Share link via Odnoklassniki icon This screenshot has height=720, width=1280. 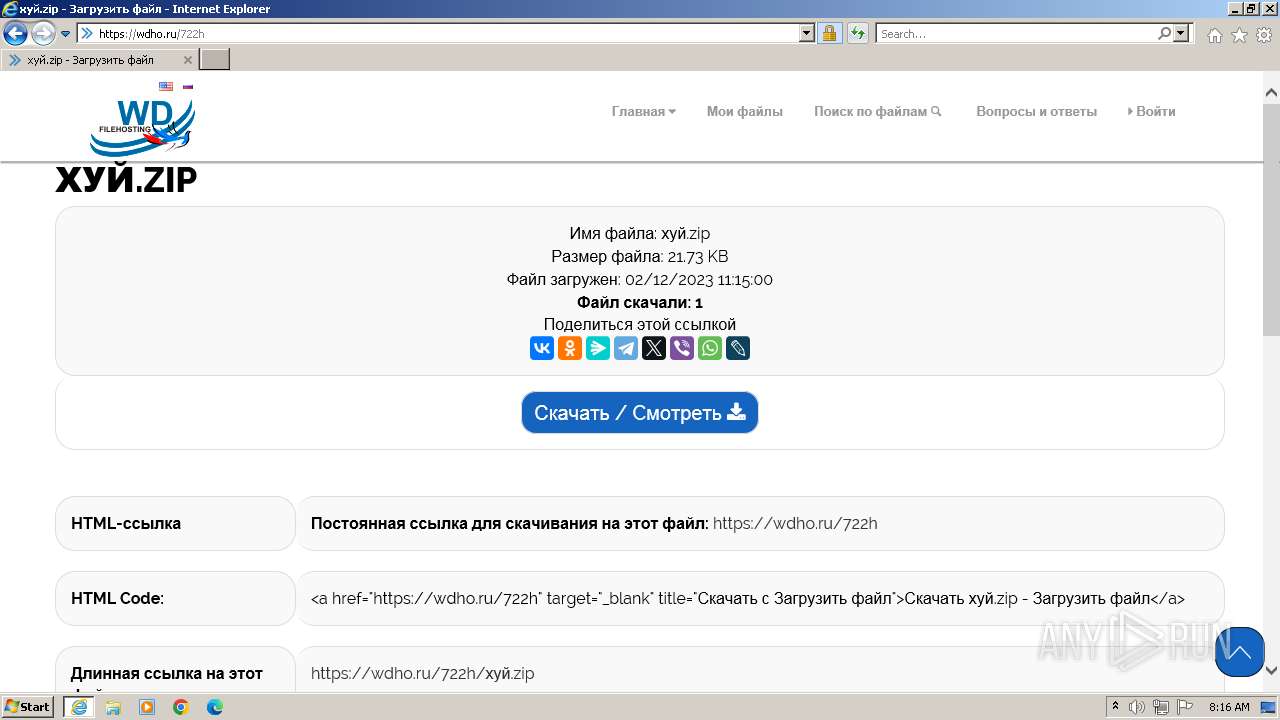tap(570, 348)
